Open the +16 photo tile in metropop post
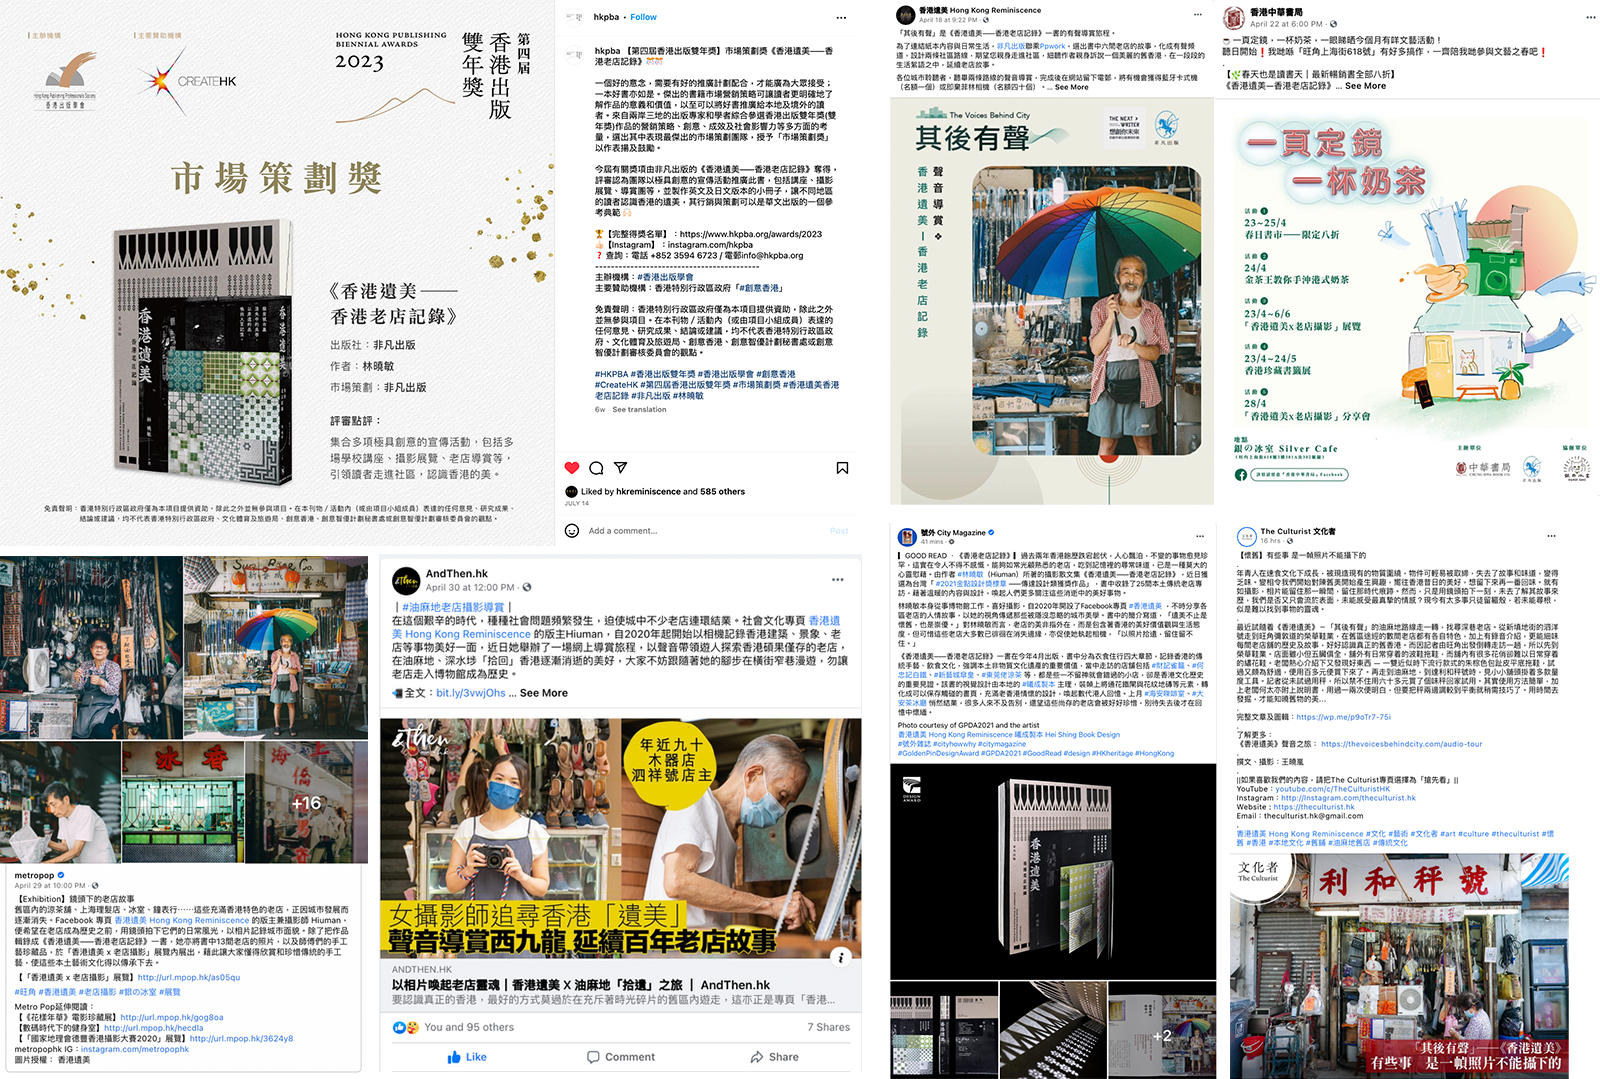 [x=308, y=803]
